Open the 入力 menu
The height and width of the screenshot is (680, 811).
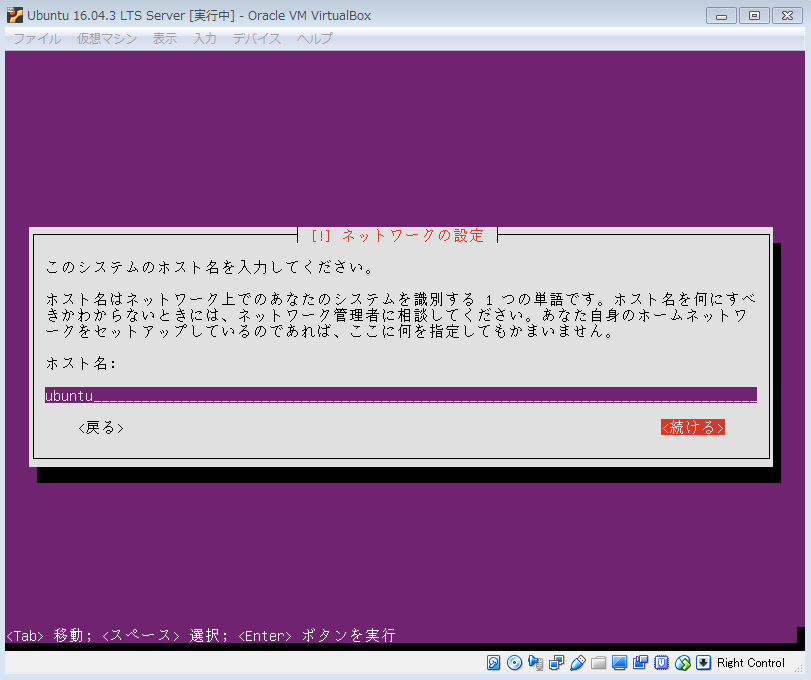(205, 38)
